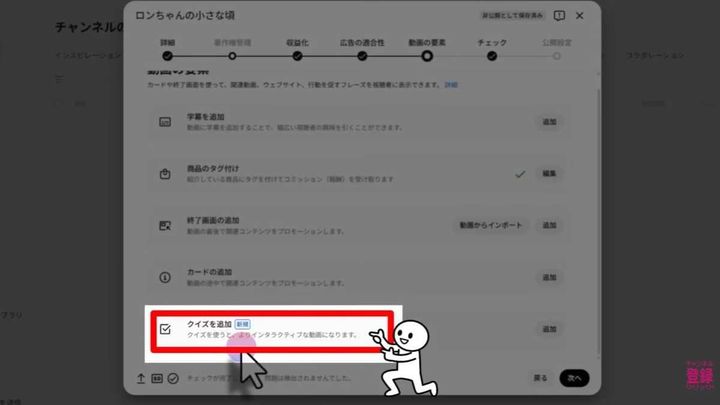The height and width of the screenshot is (405, 720).
Task: Click the 動画からインポート button
Action: [x=491, y=225]
